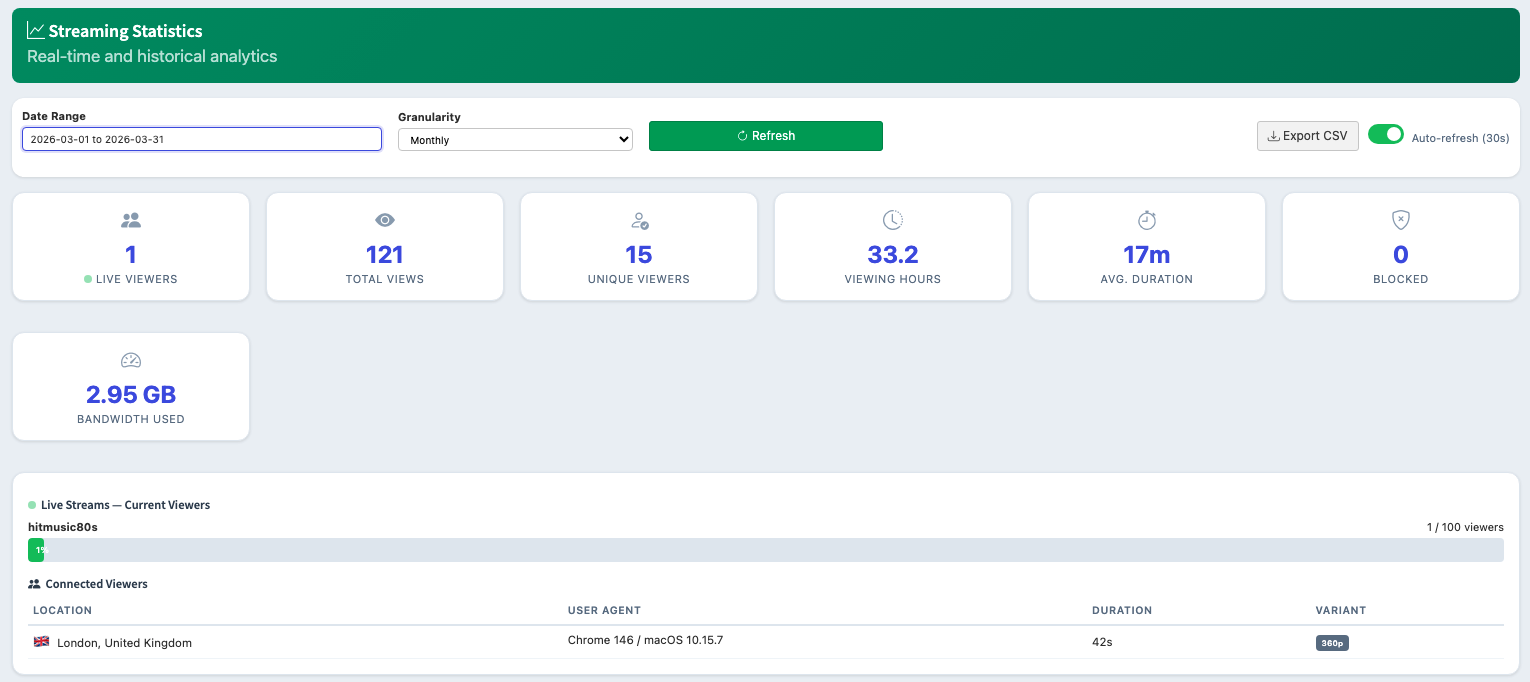1530x682 pixels.
Task: Click the Streaming Statistics chart icon
Action: [x=35, y=31]
